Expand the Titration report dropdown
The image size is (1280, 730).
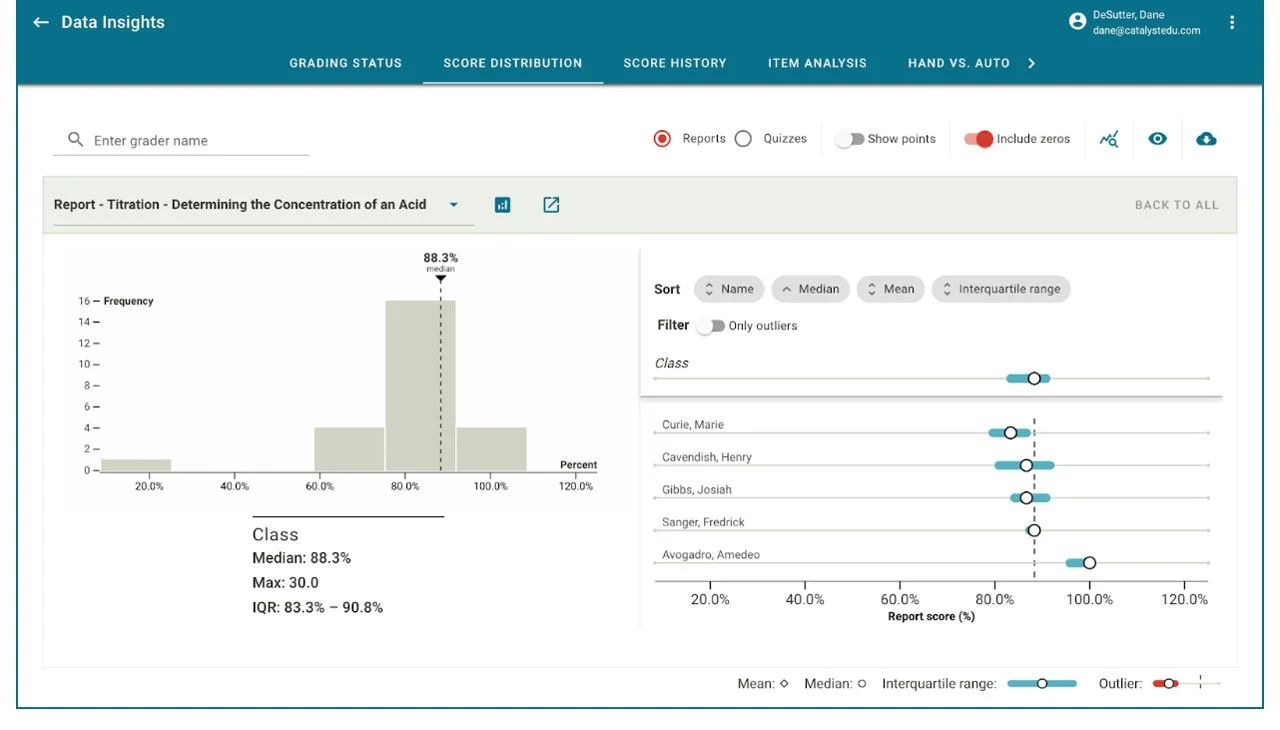pos(452,204)
